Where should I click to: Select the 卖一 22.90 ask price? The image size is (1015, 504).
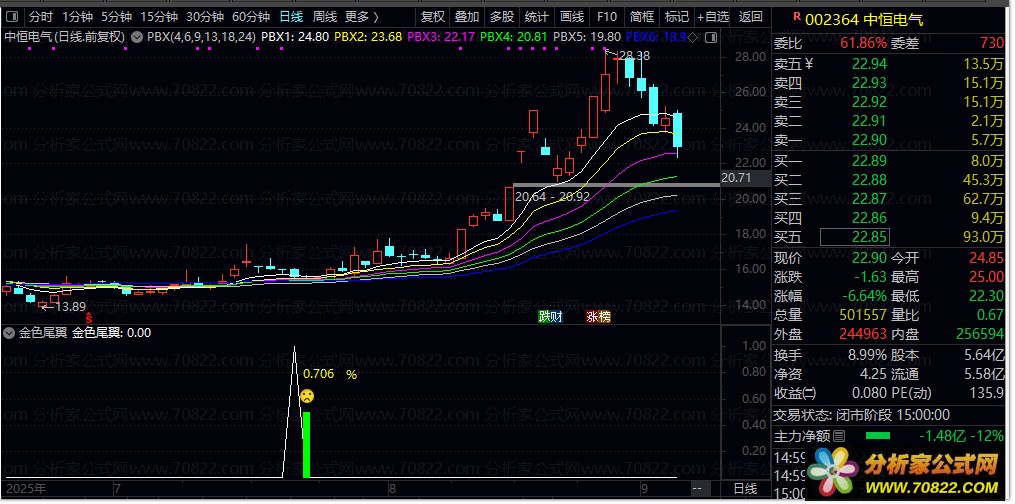[869, 140]
